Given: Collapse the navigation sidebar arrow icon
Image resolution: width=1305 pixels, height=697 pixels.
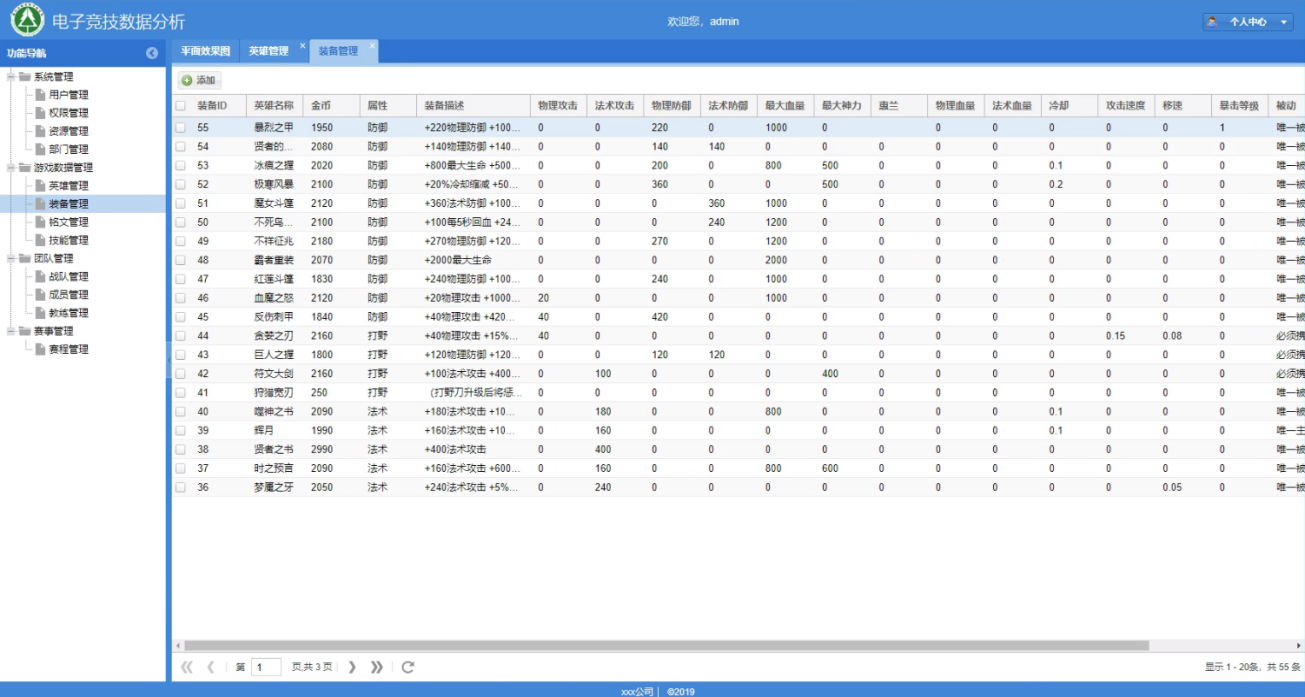Looking at the screenshot, I should click(152, 53).
